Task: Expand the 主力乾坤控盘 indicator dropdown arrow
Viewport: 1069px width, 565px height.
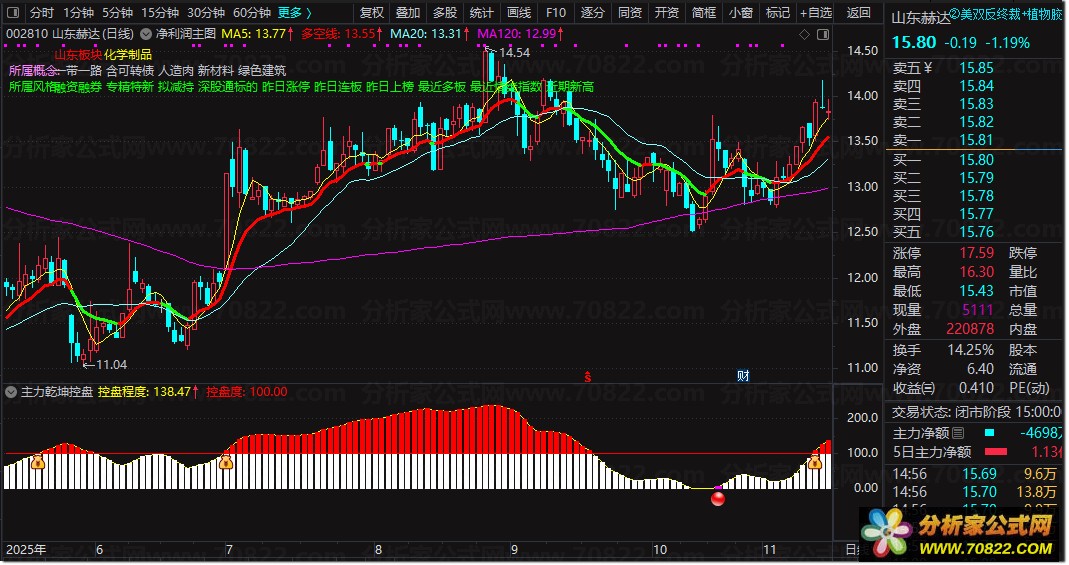Action: pyautogui.click(x=11, y=392)
